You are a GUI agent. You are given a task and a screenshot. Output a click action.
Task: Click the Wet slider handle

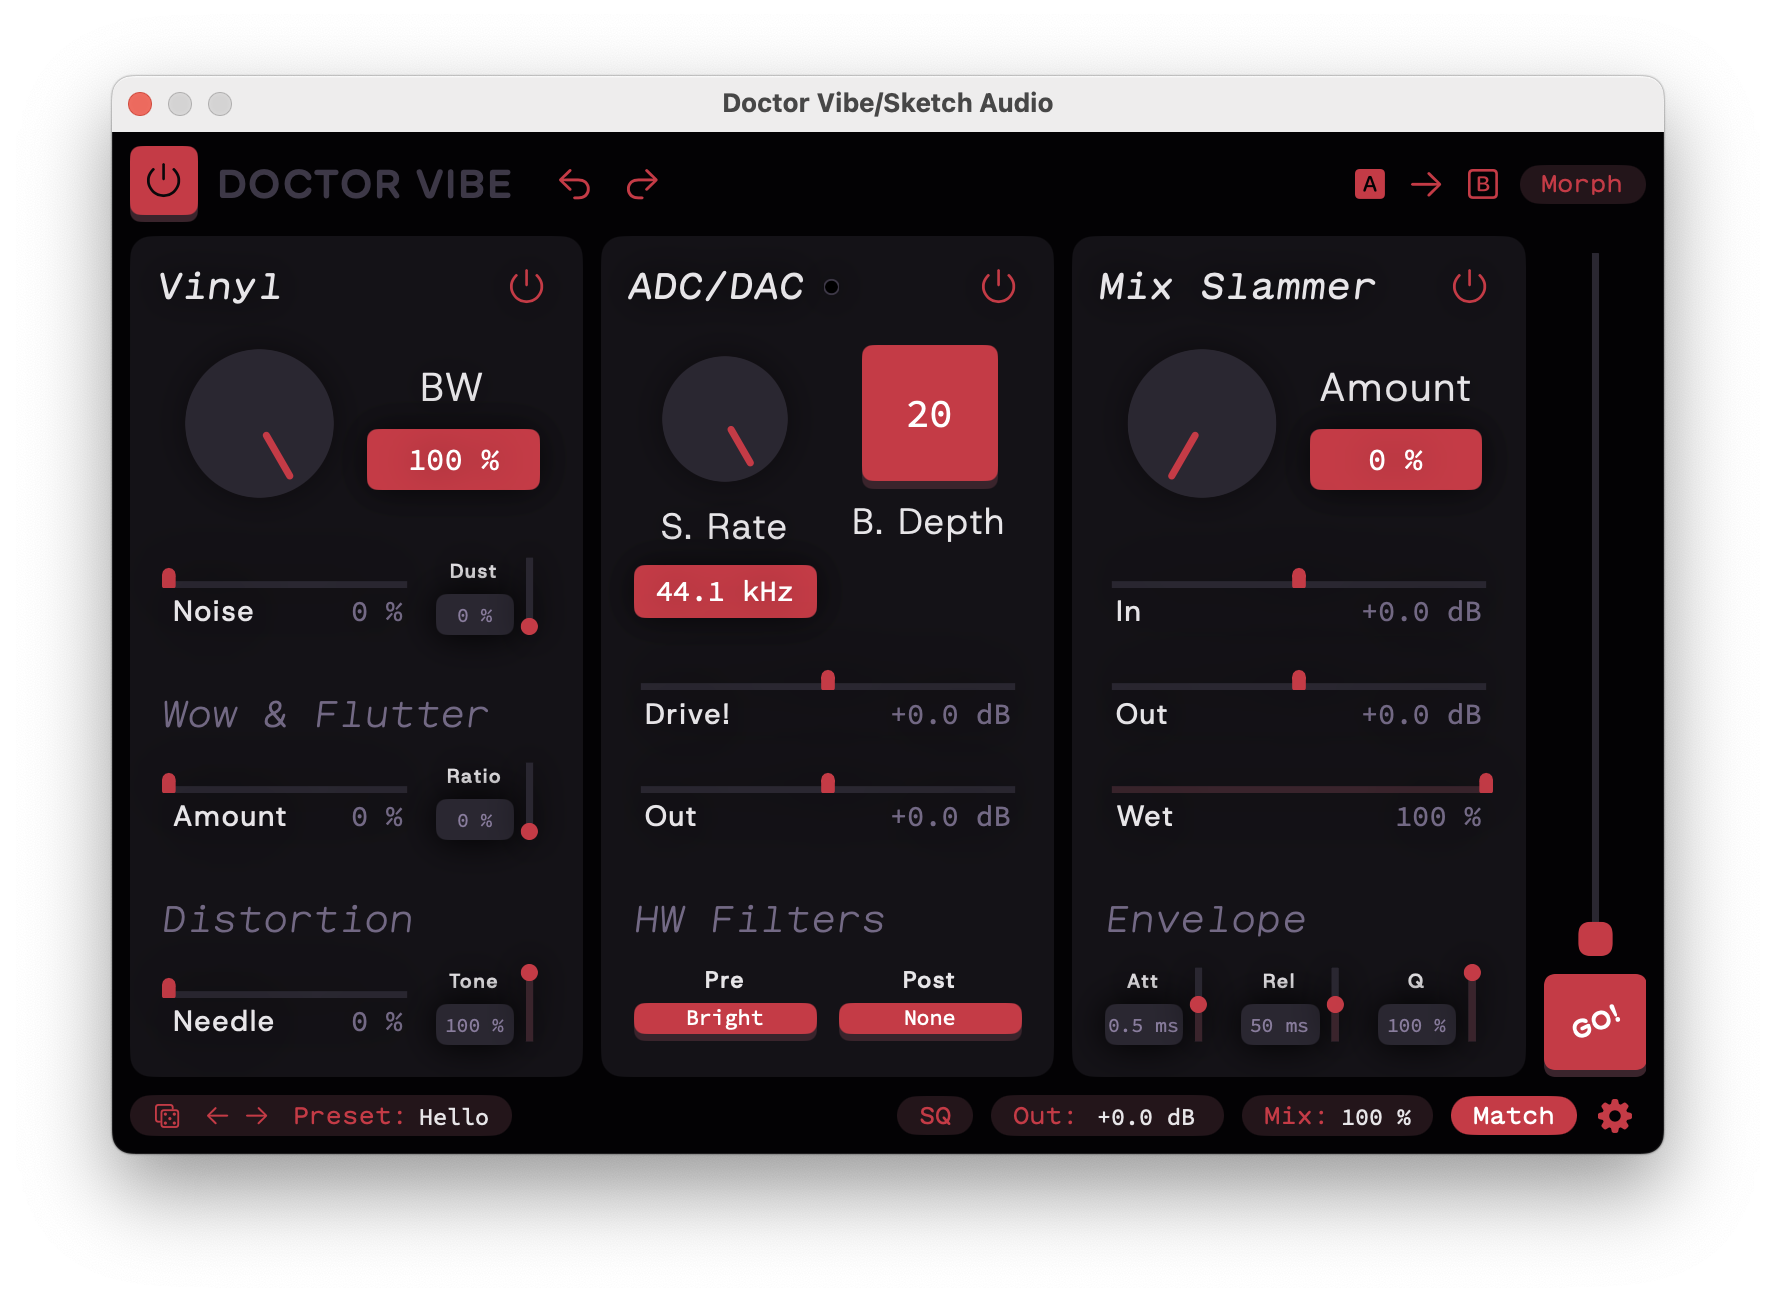(1485, 783)
